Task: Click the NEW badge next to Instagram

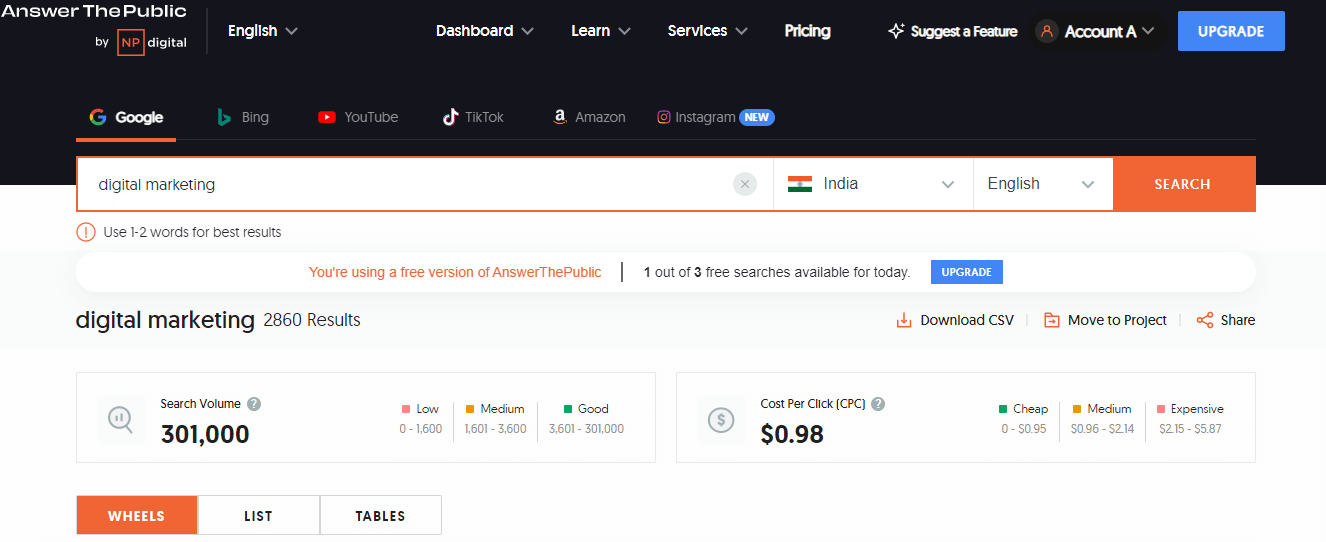Action: pos(757,117)
